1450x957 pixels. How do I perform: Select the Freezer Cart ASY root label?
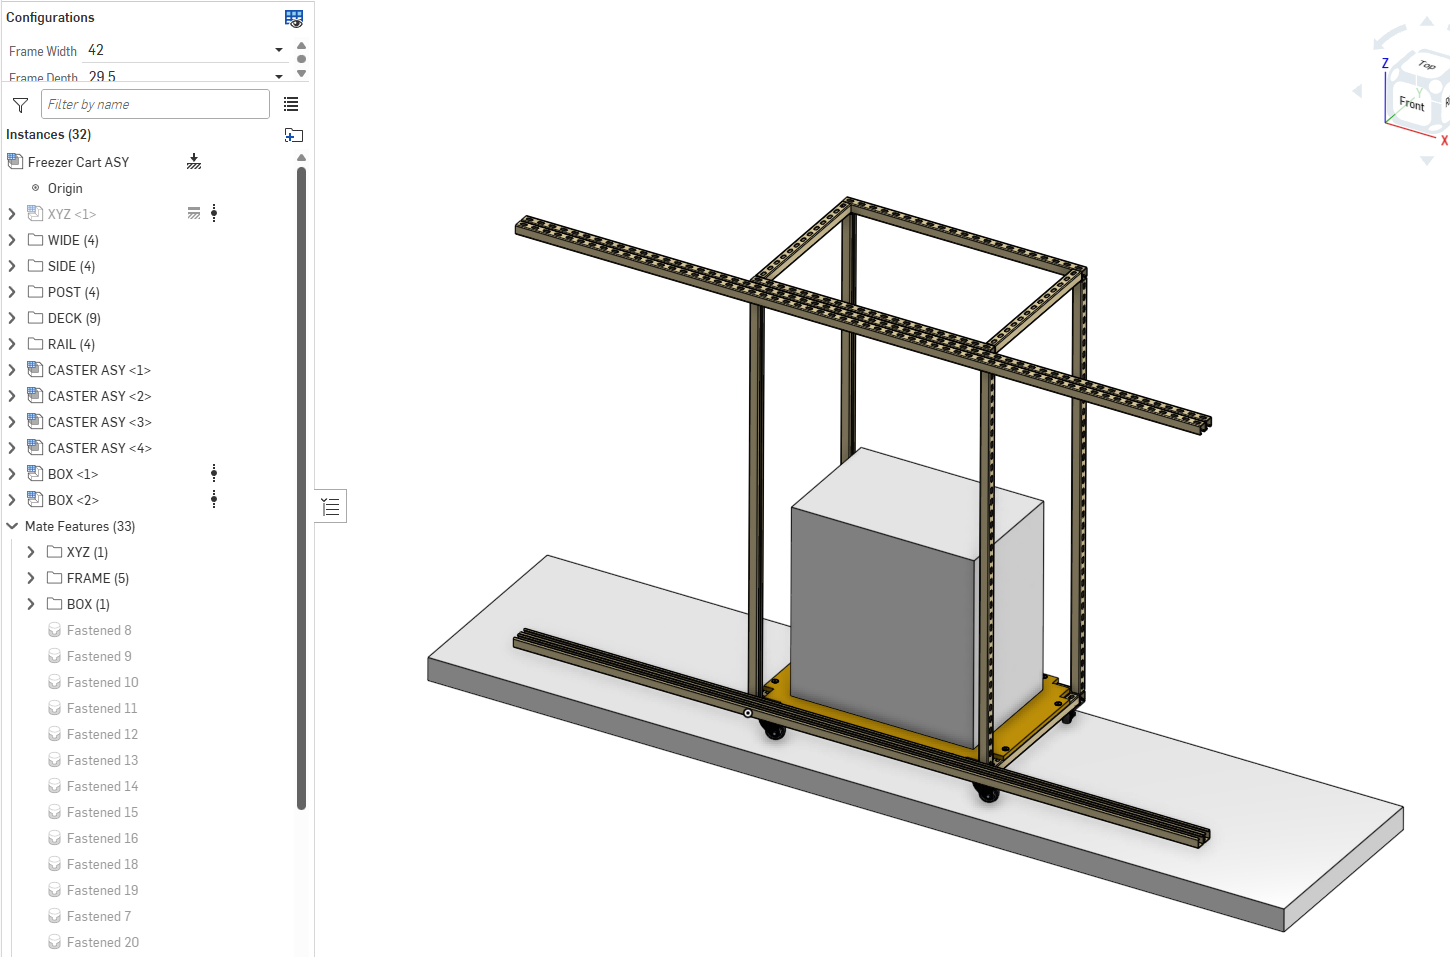point(78,162)
